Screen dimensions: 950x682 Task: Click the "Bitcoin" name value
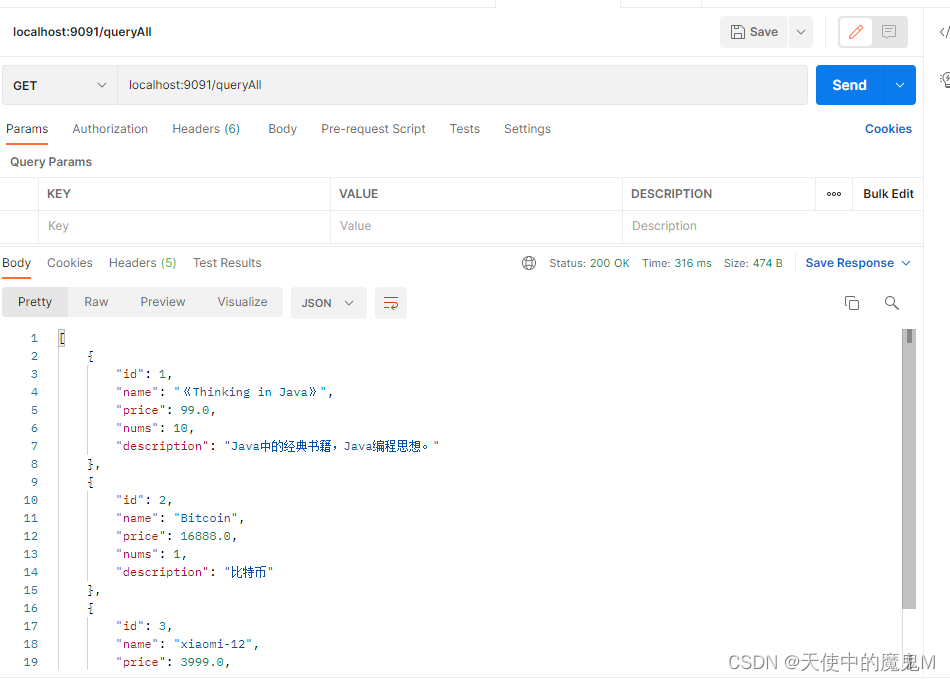(205, 518)
